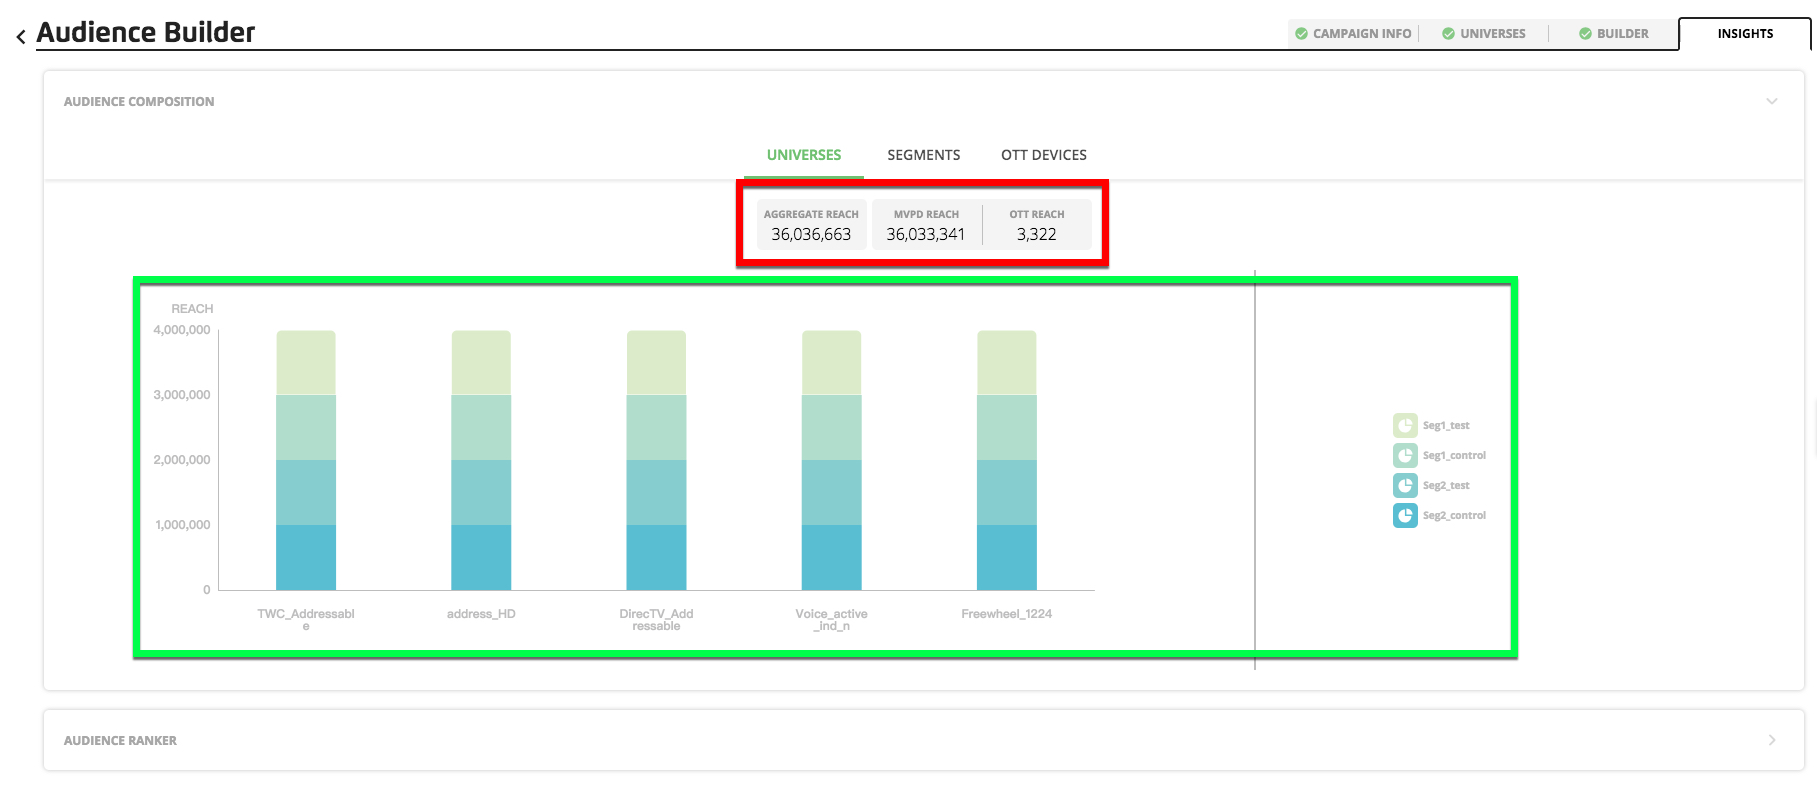Click the Seg1_control legend label
Image resolution: width=1817 pixels, height=796 pixels.
coord(1454,456)
